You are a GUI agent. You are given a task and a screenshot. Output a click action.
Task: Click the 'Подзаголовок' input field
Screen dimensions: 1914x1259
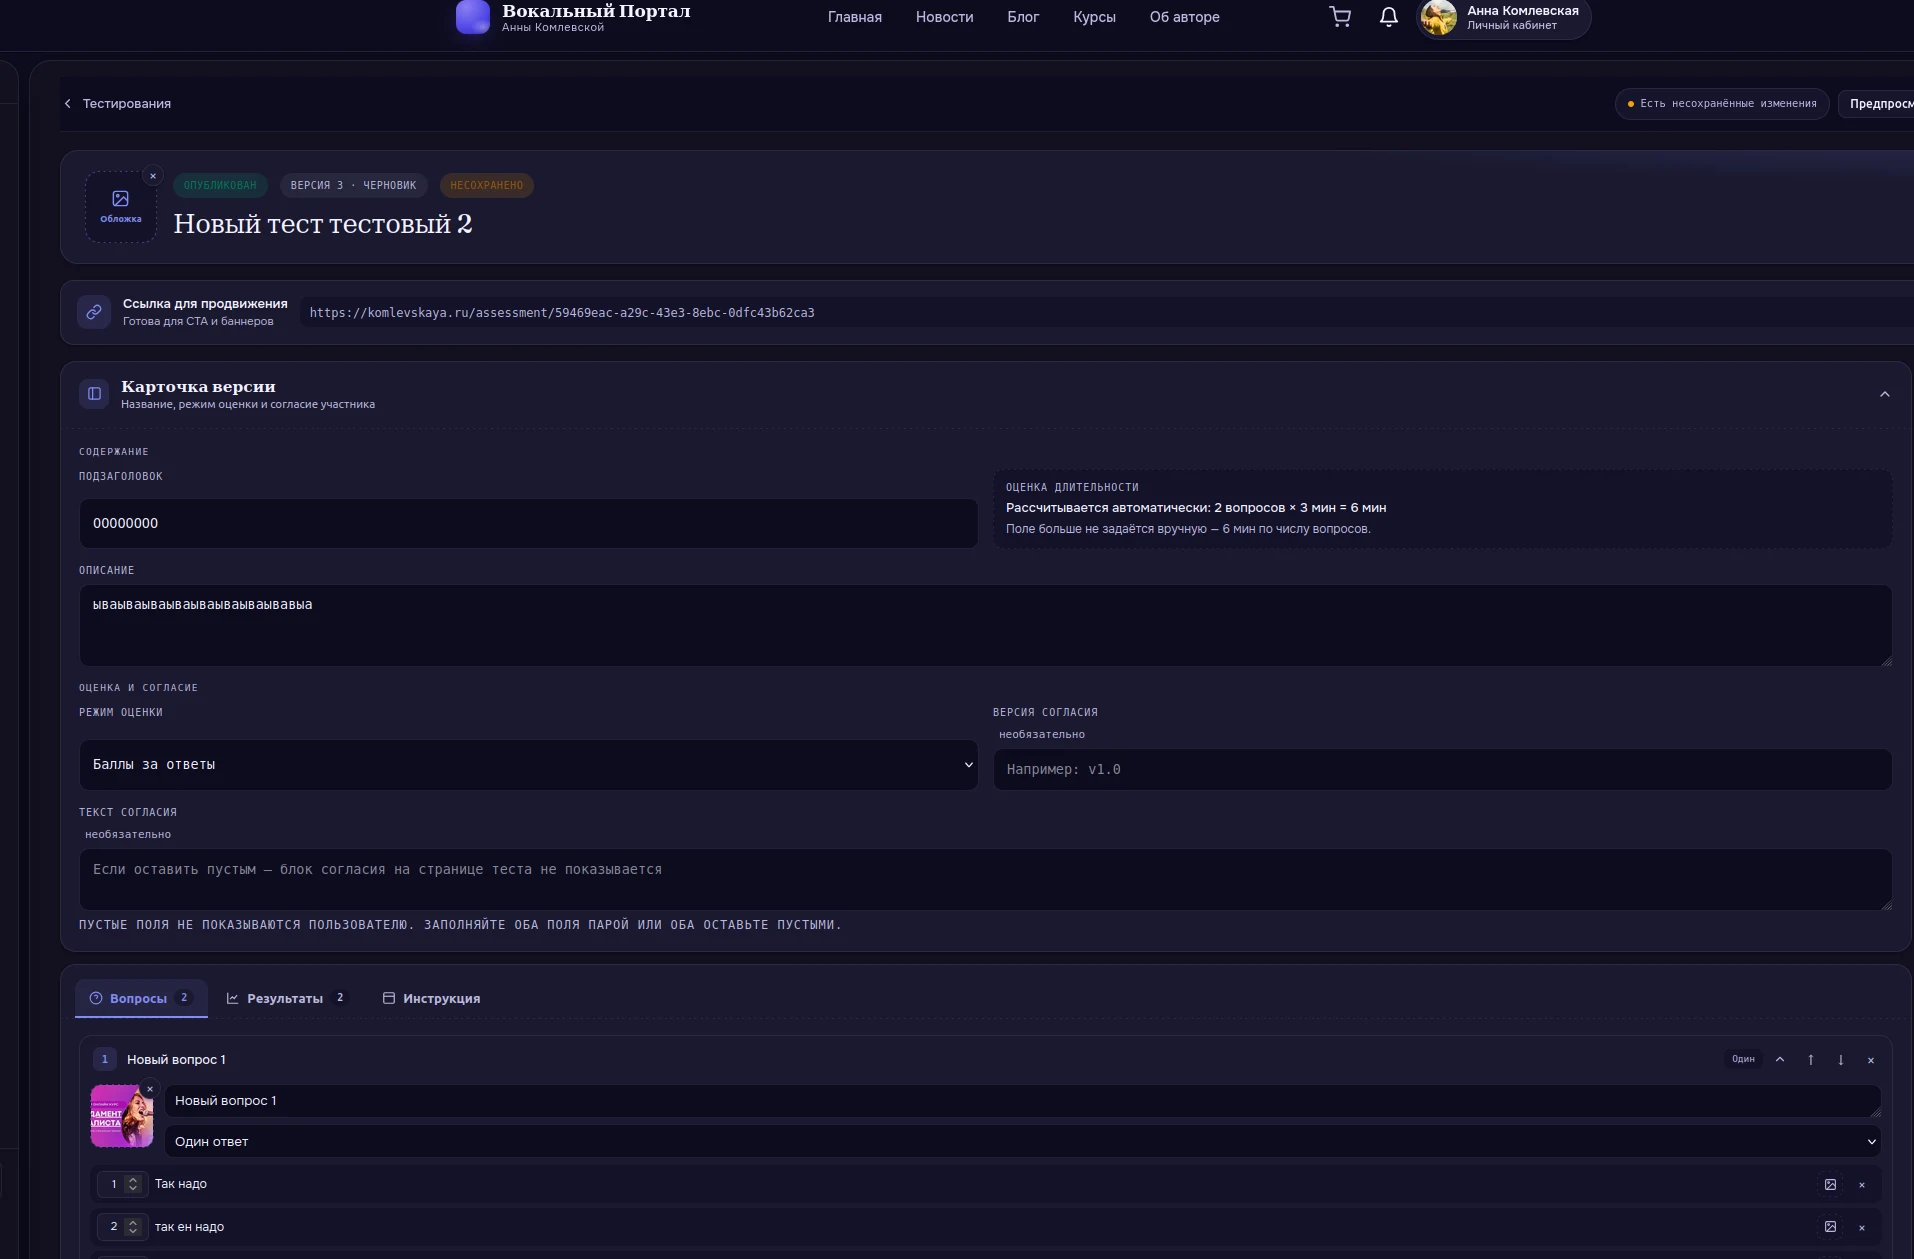528,523
